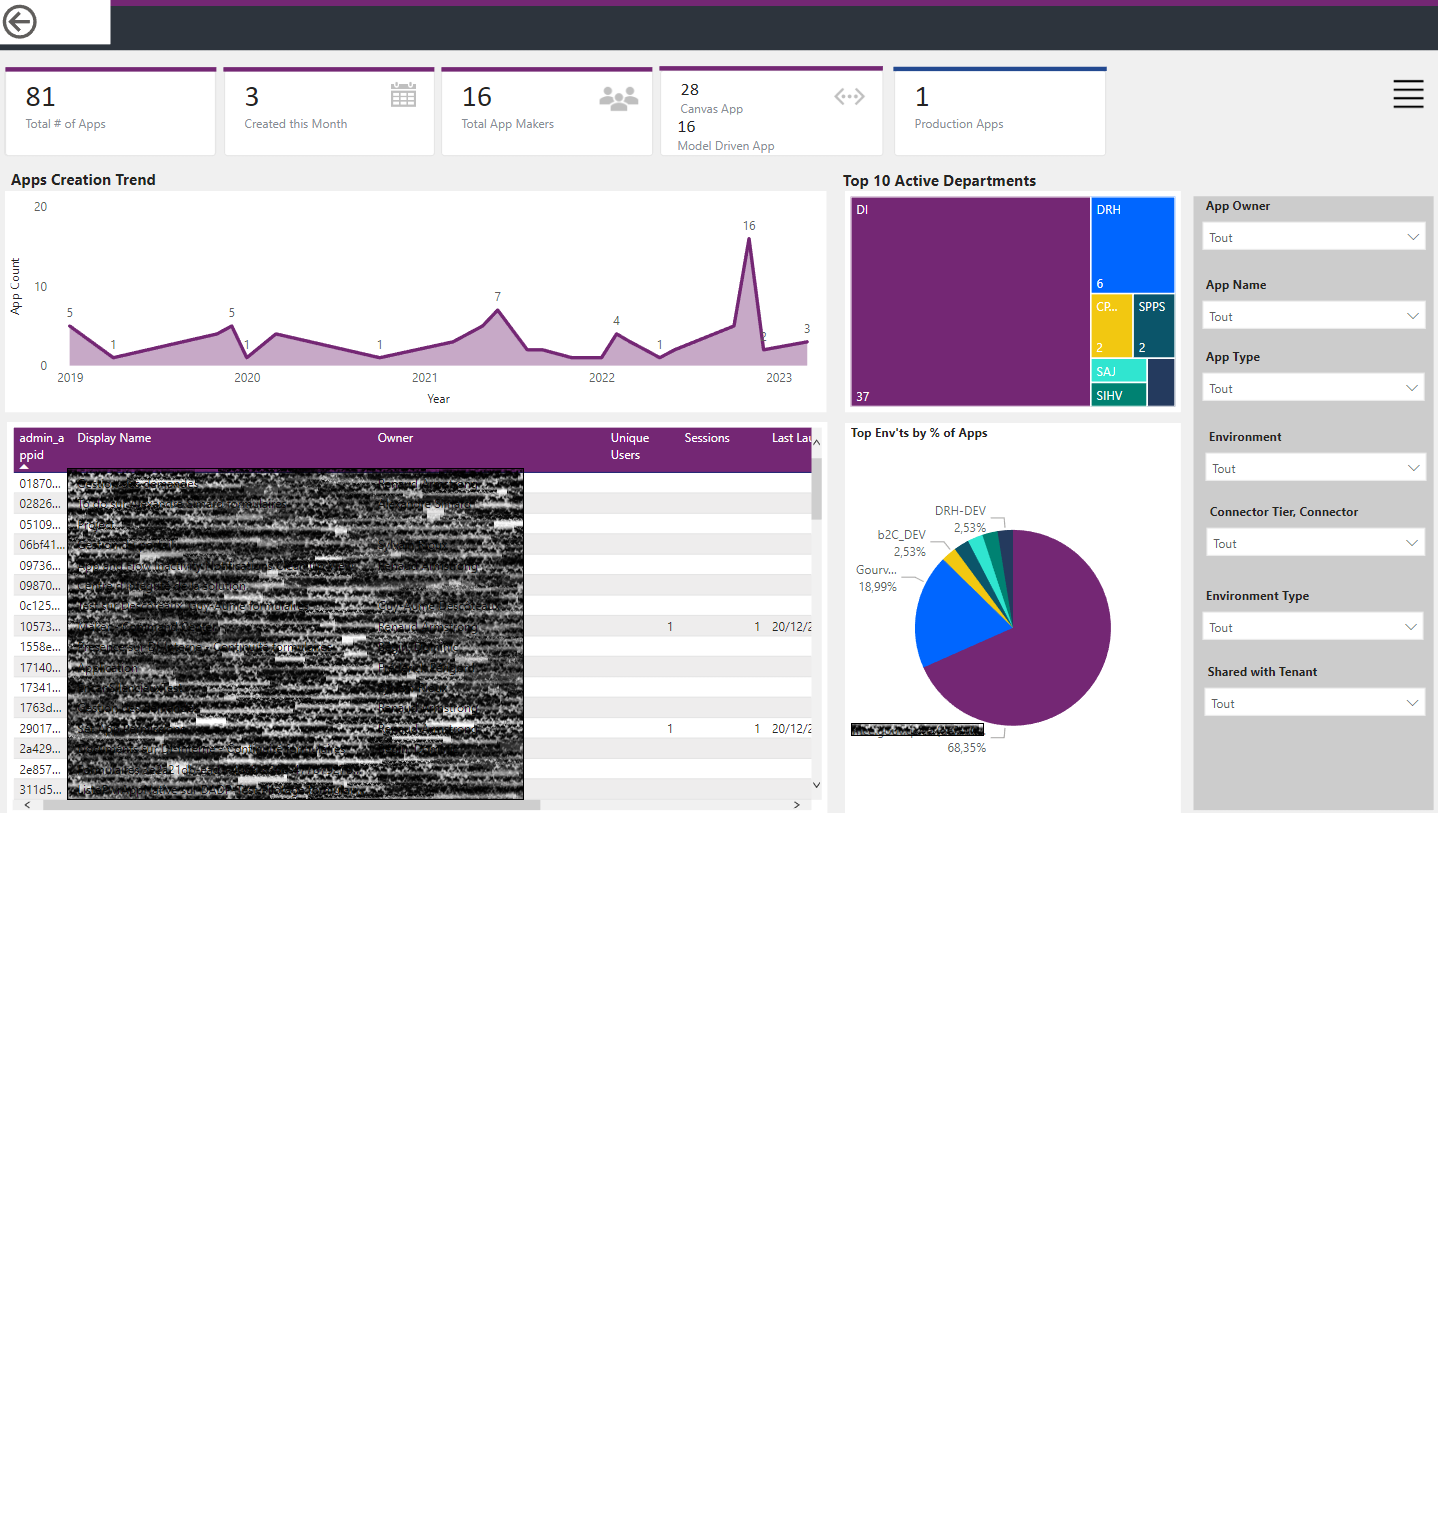Click the back arrow icon
The image size is (1438, 1528).
point(20,21)
